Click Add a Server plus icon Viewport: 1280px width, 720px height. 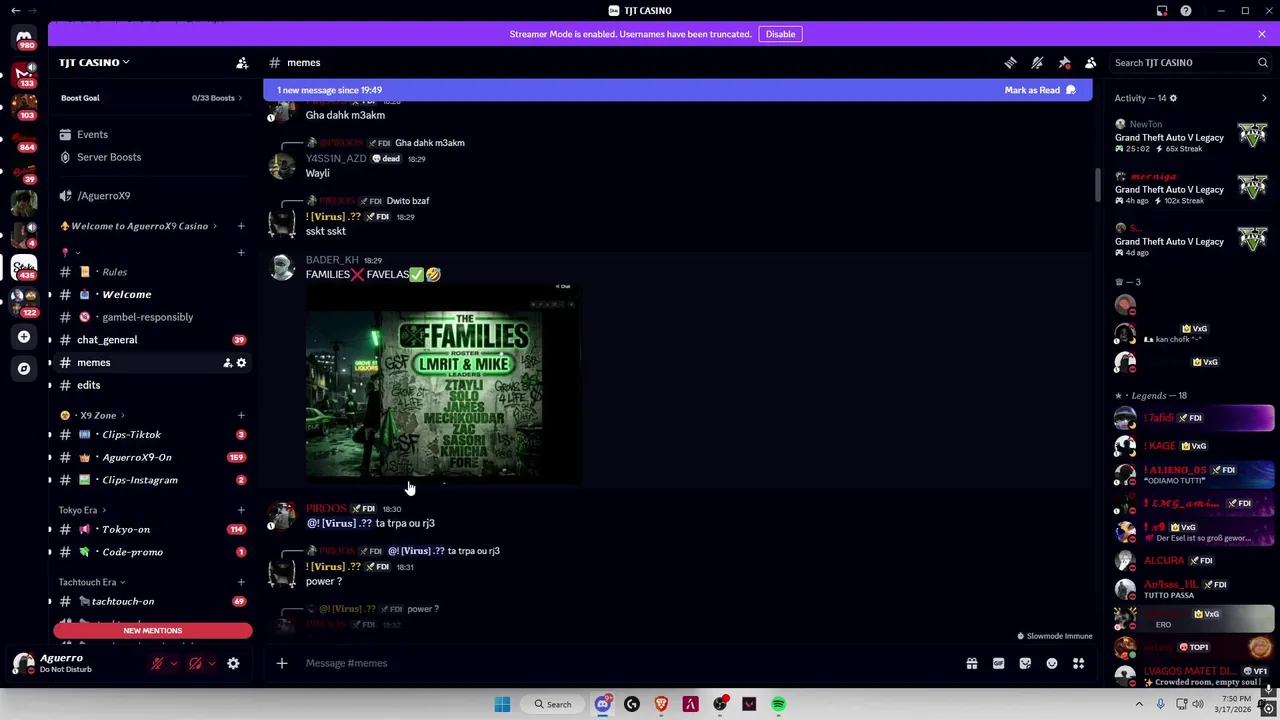point(24,337)
